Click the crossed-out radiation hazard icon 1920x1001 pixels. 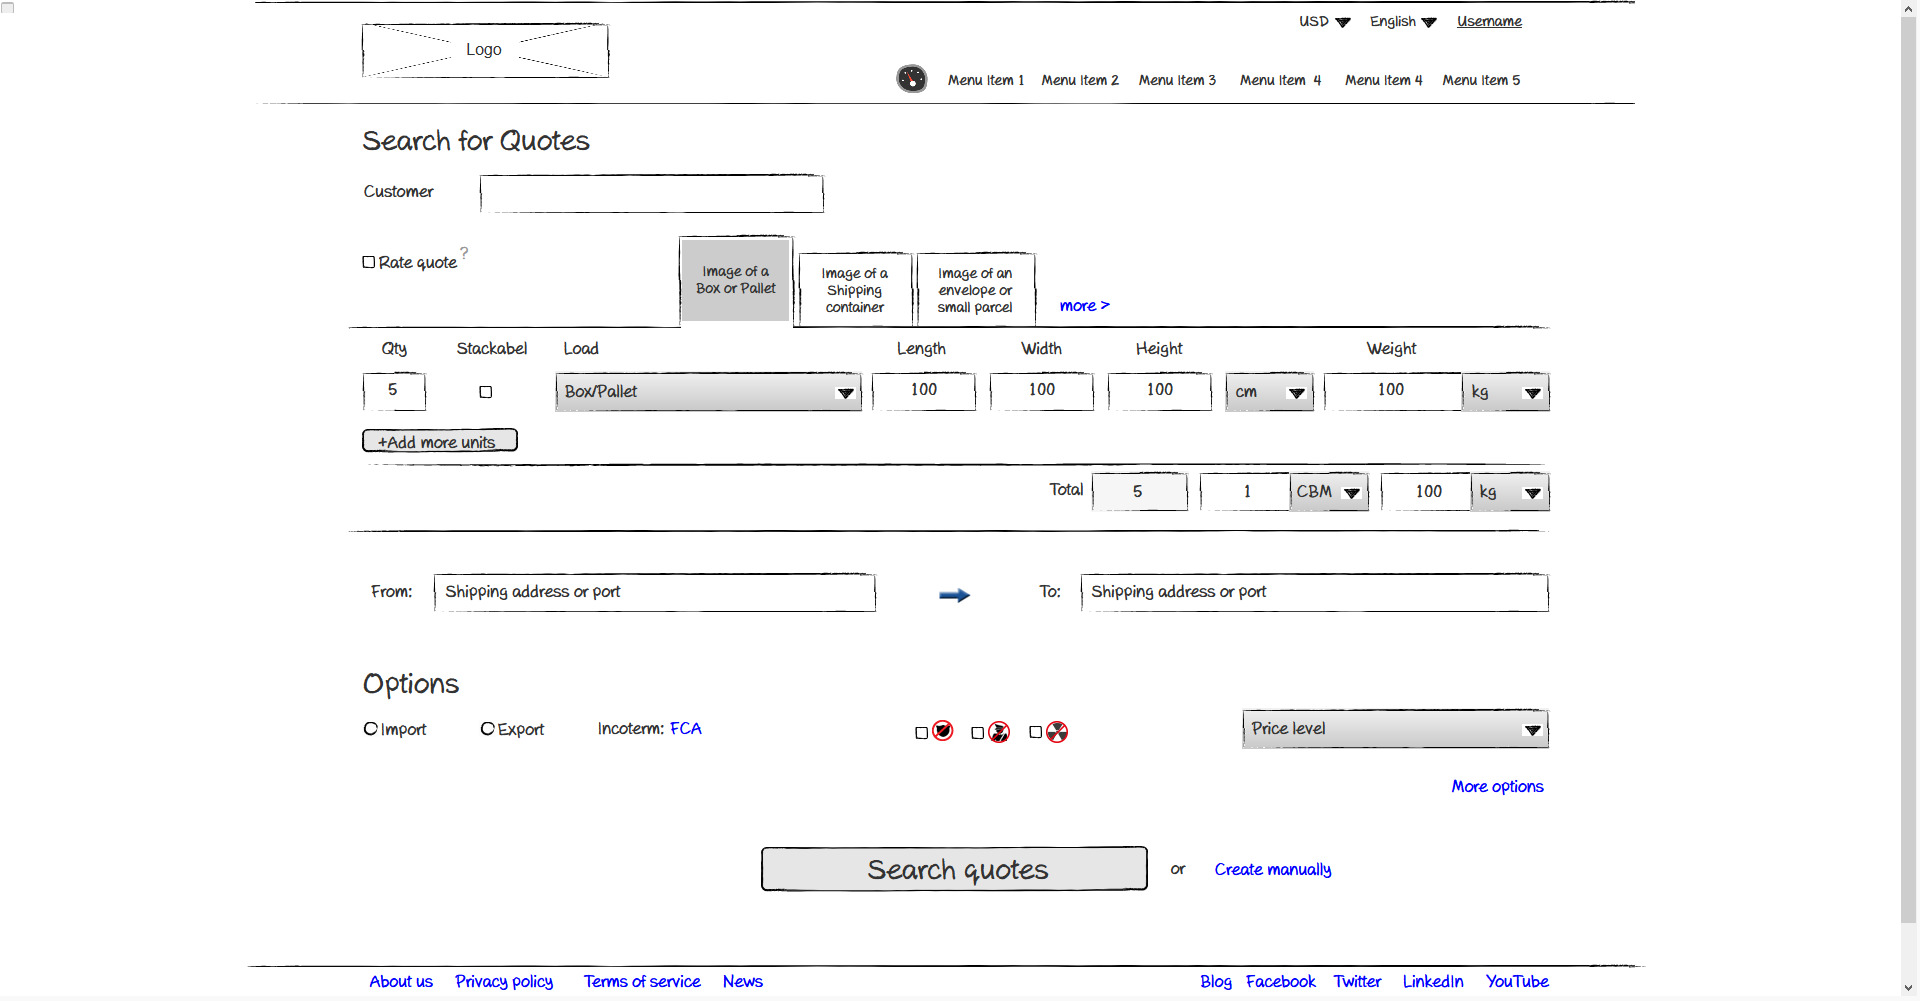pyautogui.click(x=1056, y=732)
